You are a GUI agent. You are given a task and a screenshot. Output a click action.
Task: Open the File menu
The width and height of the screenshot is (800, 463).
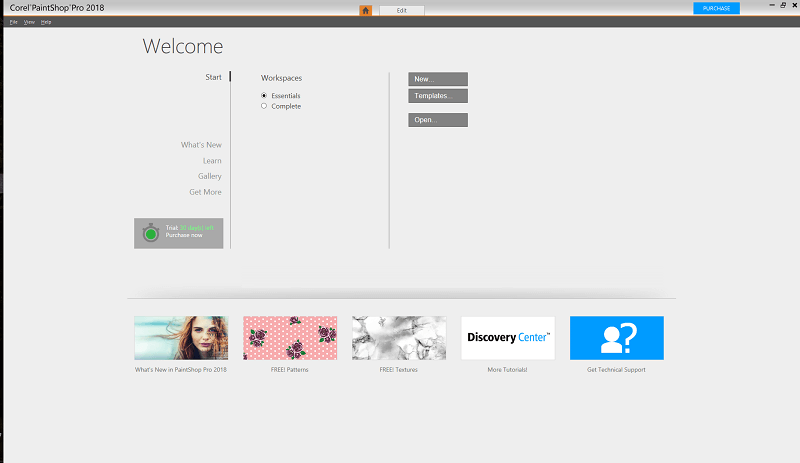[x=14, y=22]
